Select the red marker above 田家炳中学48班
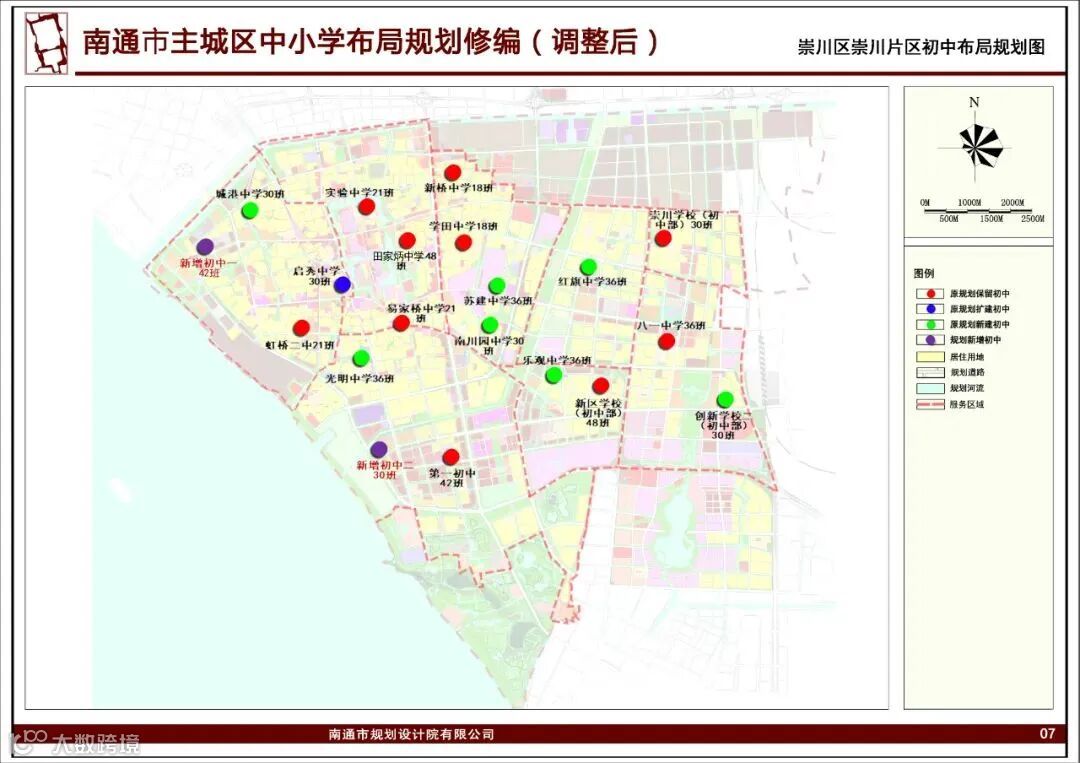This screenshot has width=1080, height=763. pyautogui.click(x=407, y=240)
